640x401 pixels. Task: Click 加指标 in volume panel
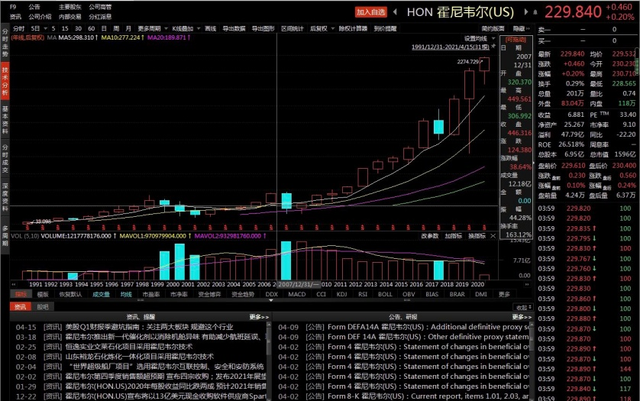click(453, 236)
